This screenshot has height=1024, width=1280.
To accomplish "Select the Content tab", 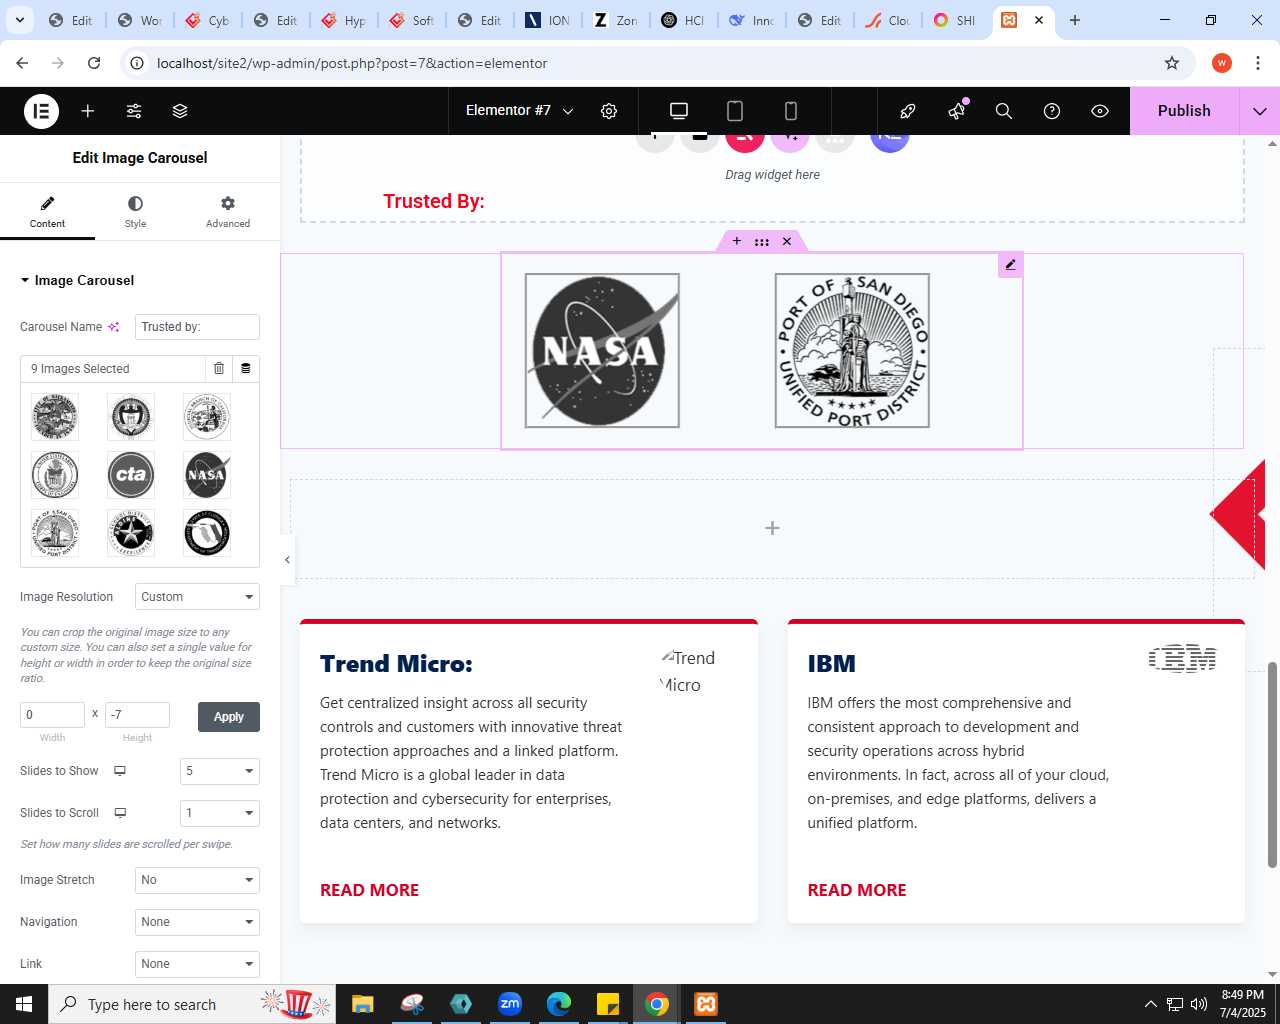I will click(47, 212).
